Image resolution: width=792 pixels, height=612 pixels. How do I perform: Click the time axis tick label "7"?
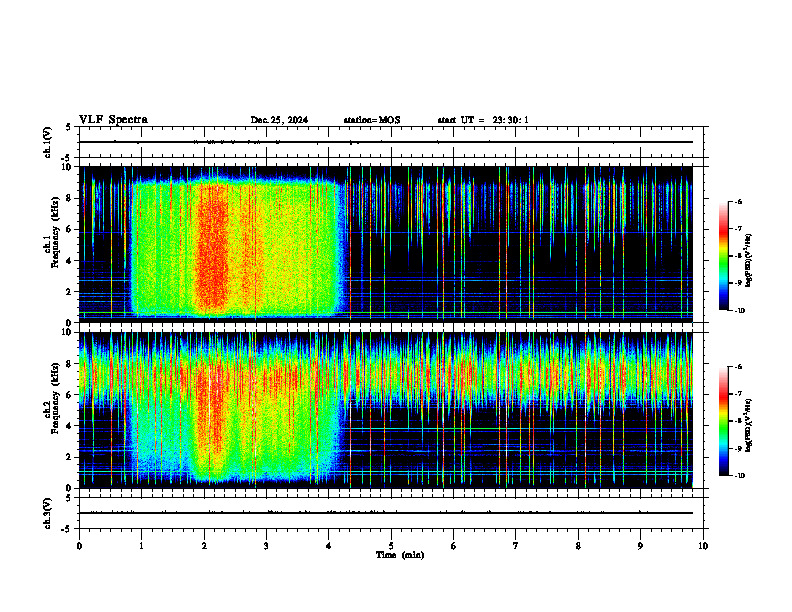516,546
